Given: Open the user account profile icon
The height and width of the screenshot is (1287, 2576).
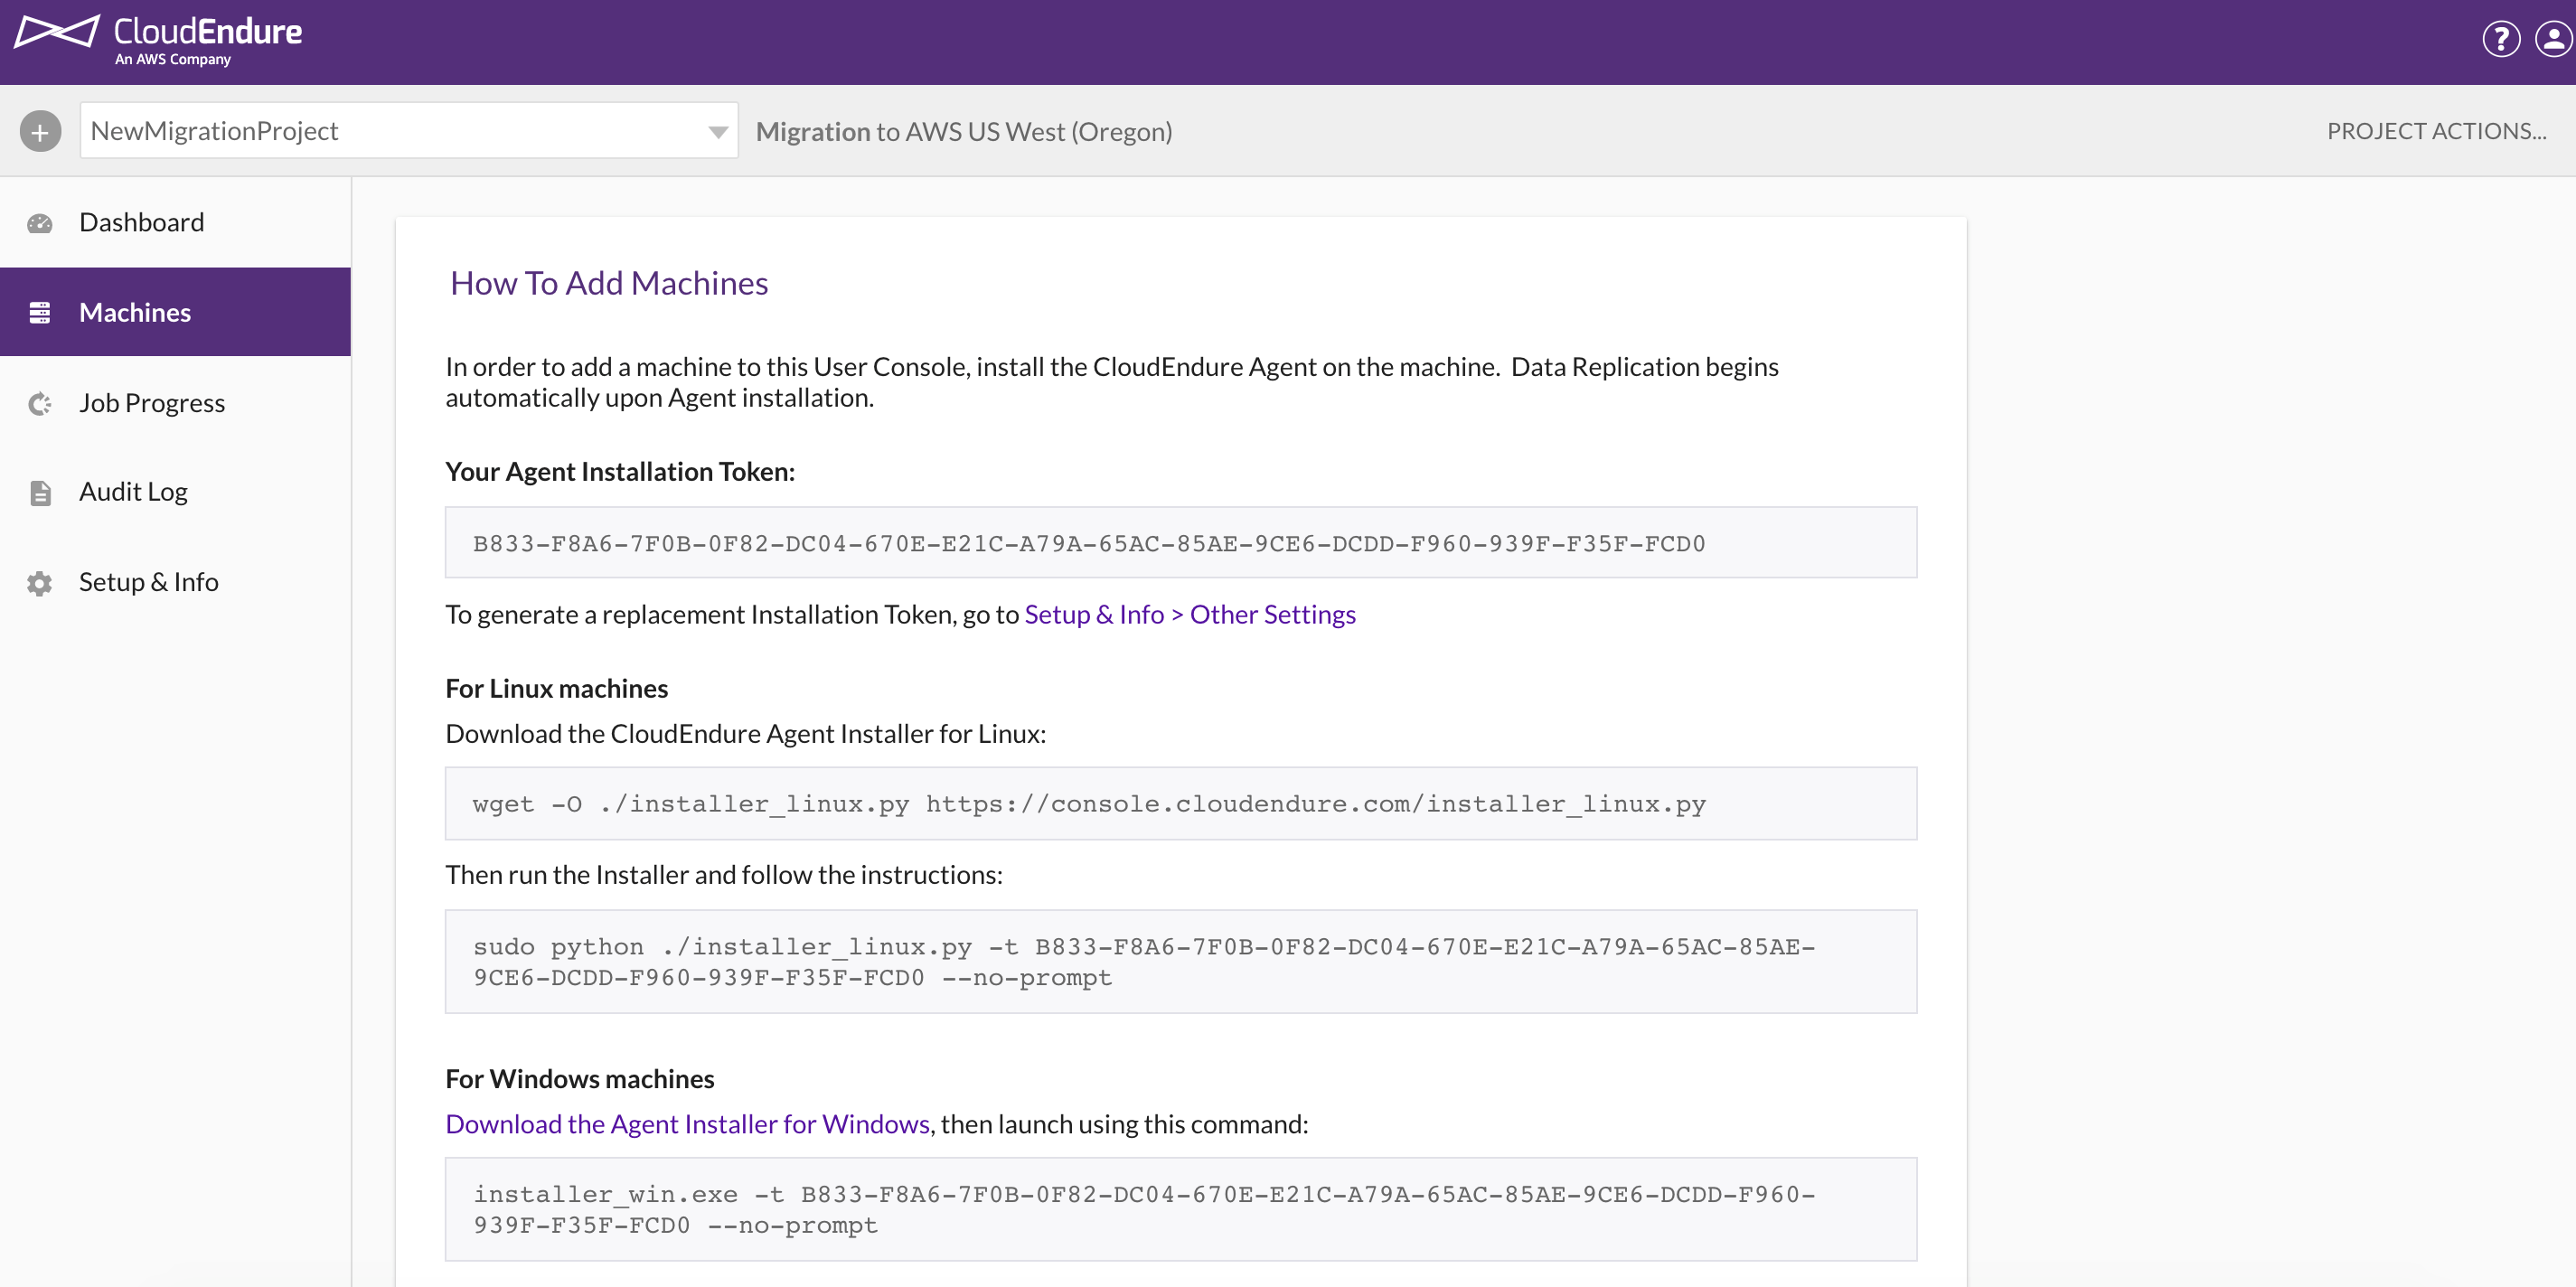Looking at the screenshot, I should click(2553, 40).
